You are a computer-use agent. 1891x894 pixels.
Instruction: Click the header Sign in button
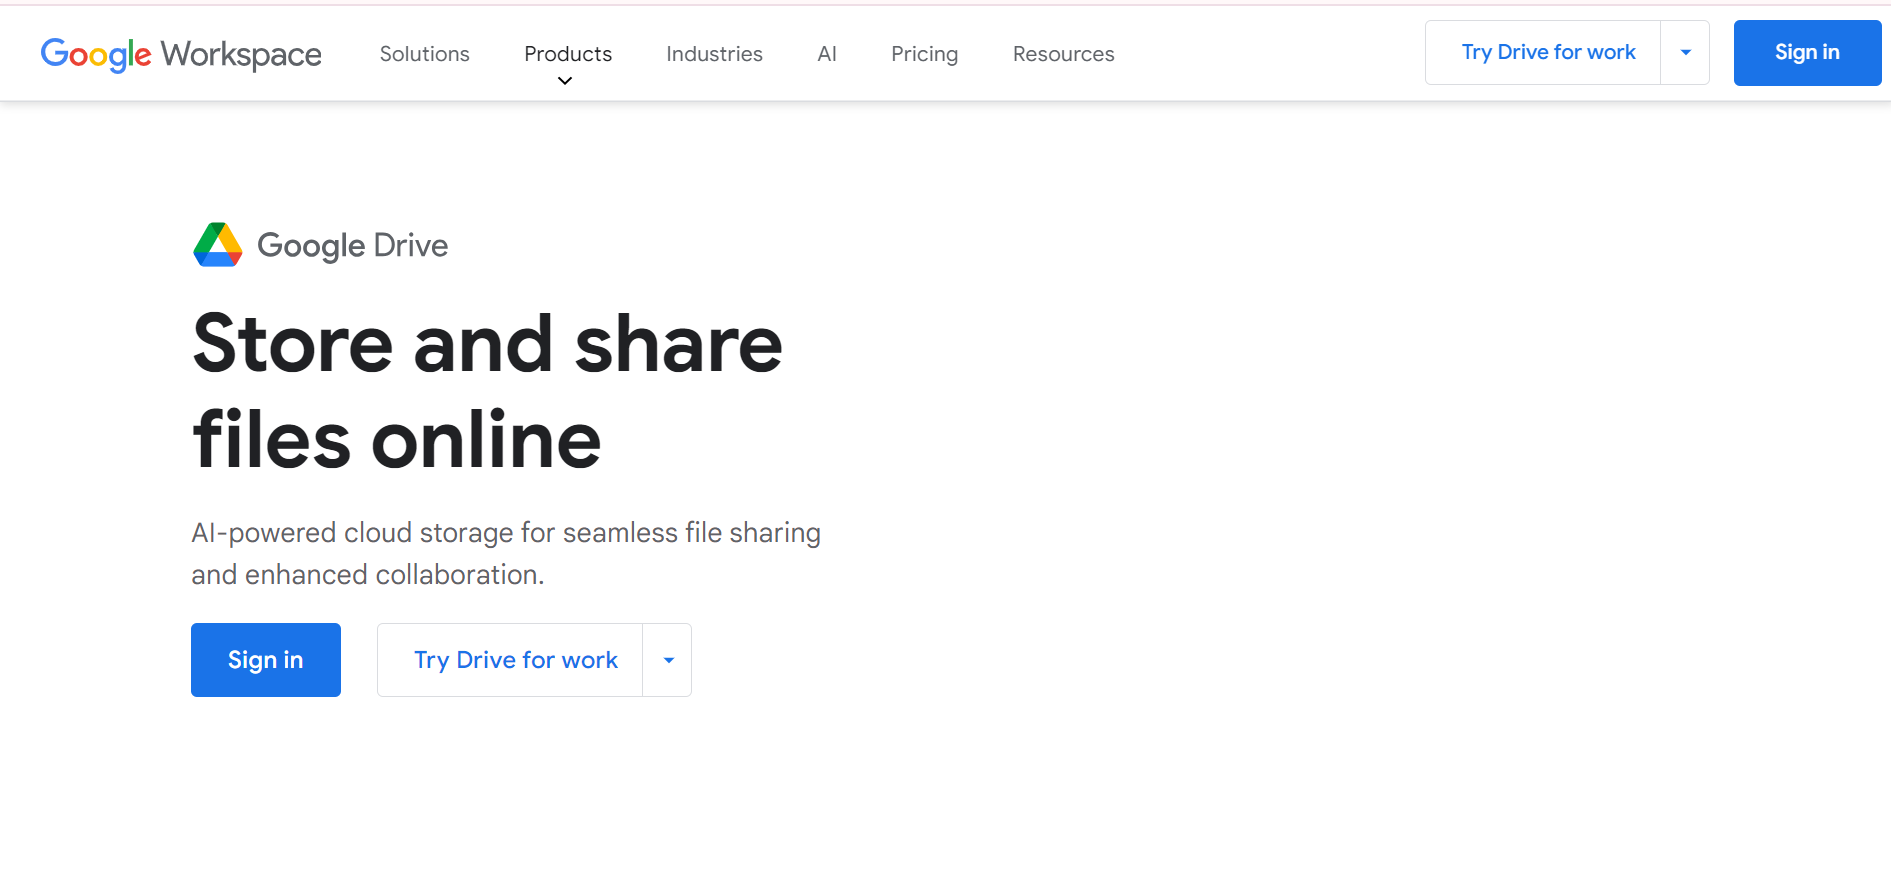pos(1807,52)
